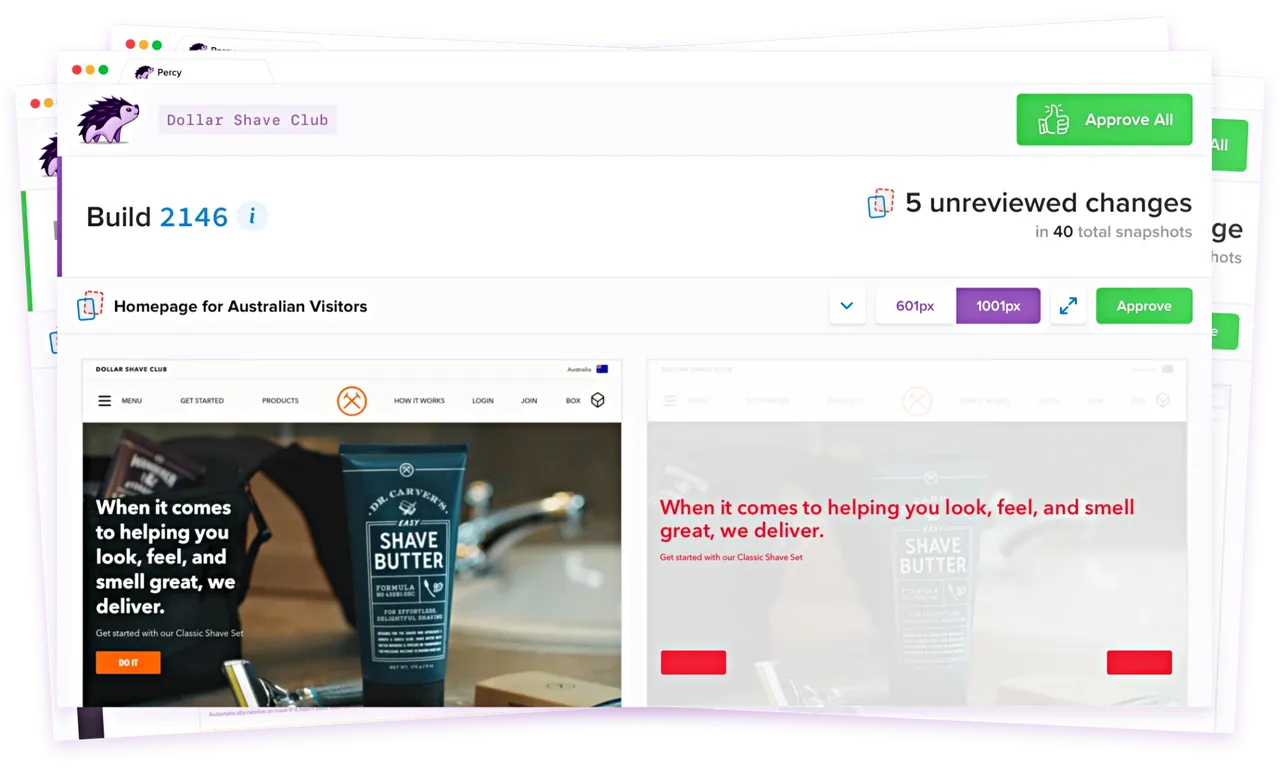Expand the snapshot chevron dropdown
This screenshot has width=1280, height=772.
point(847,306)
